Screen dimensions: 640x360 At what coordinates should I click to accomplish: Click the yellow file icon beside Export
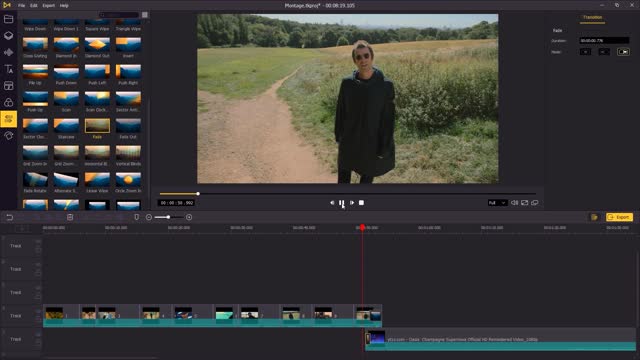point(594,217)
